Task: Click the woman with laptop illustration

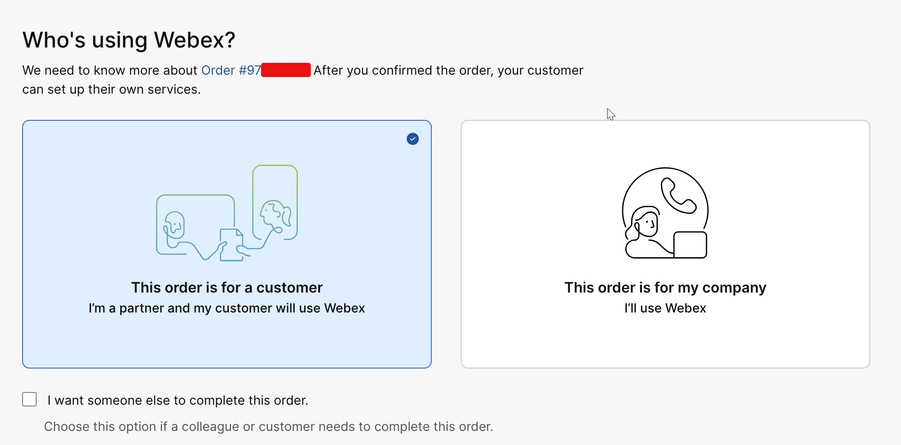Action: 665,213
